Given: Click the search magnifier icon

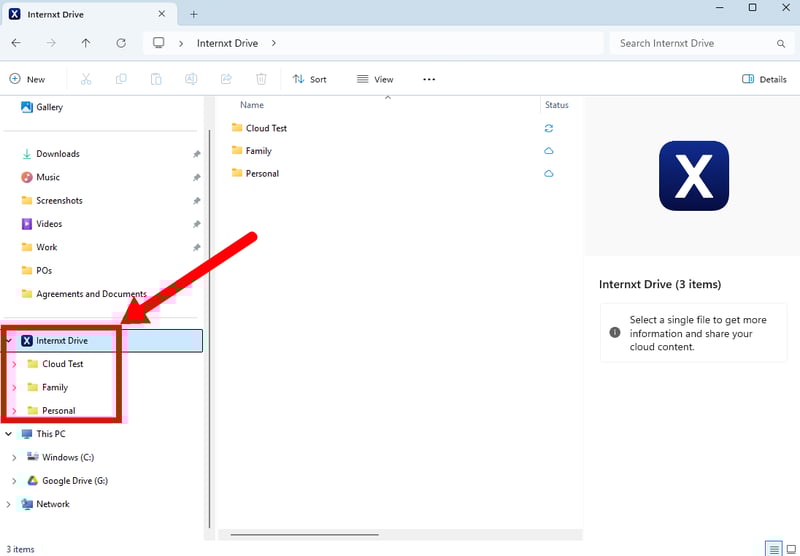Looking at the screenshot, I should (x=781, y=44).
